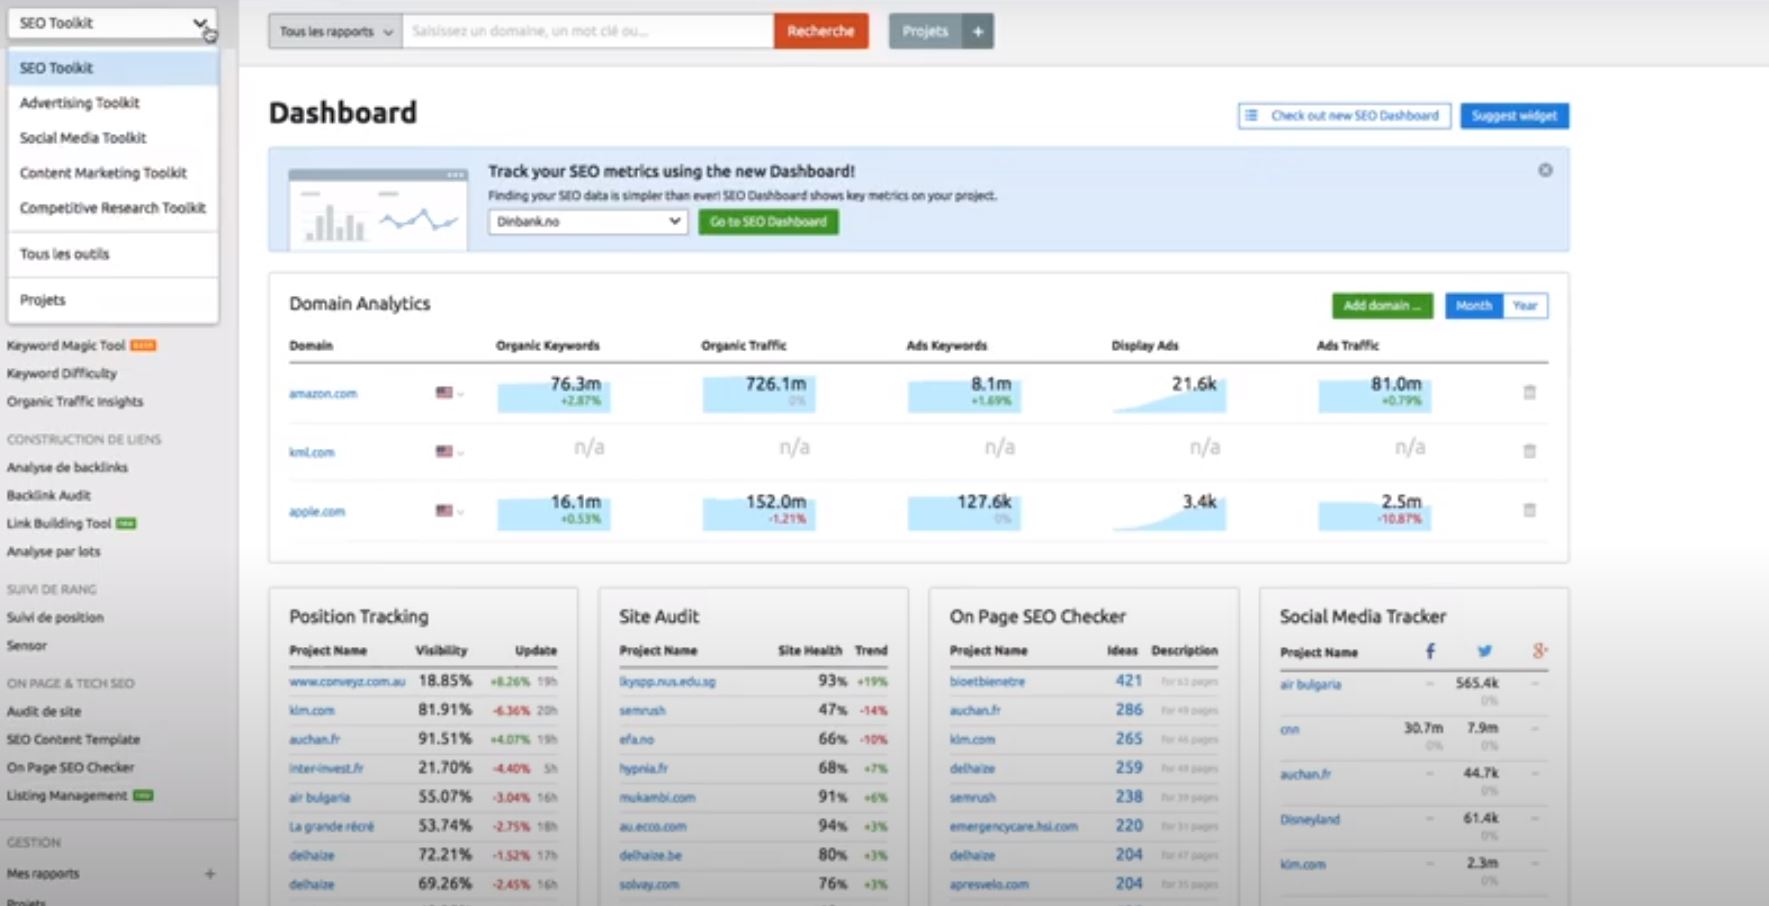Click Check out new SEO Dashboard button
The image size is (1769, 906).
pyautogui.click(x=1344, y=116)
